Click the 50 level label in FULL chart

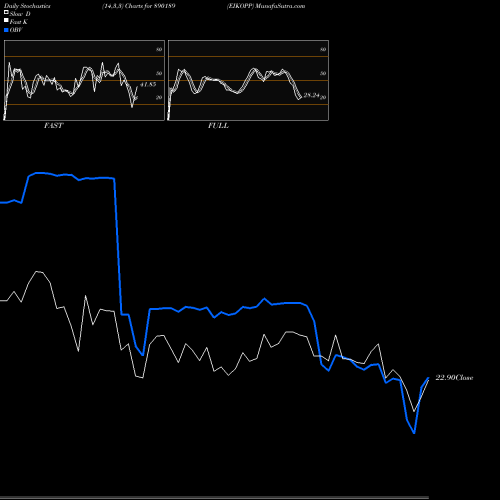coord(323,73)
